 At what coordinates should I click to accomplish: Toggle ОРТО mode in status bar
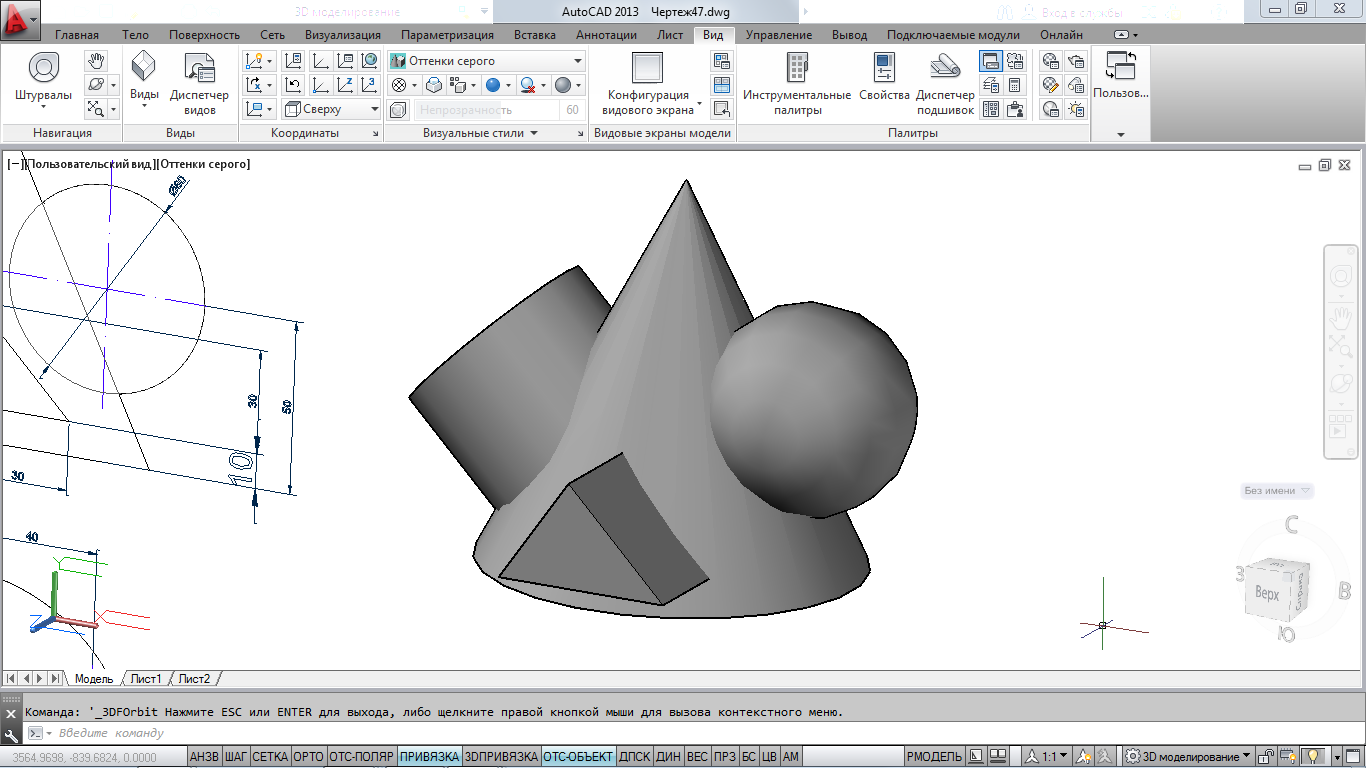[x=308, y=757]
